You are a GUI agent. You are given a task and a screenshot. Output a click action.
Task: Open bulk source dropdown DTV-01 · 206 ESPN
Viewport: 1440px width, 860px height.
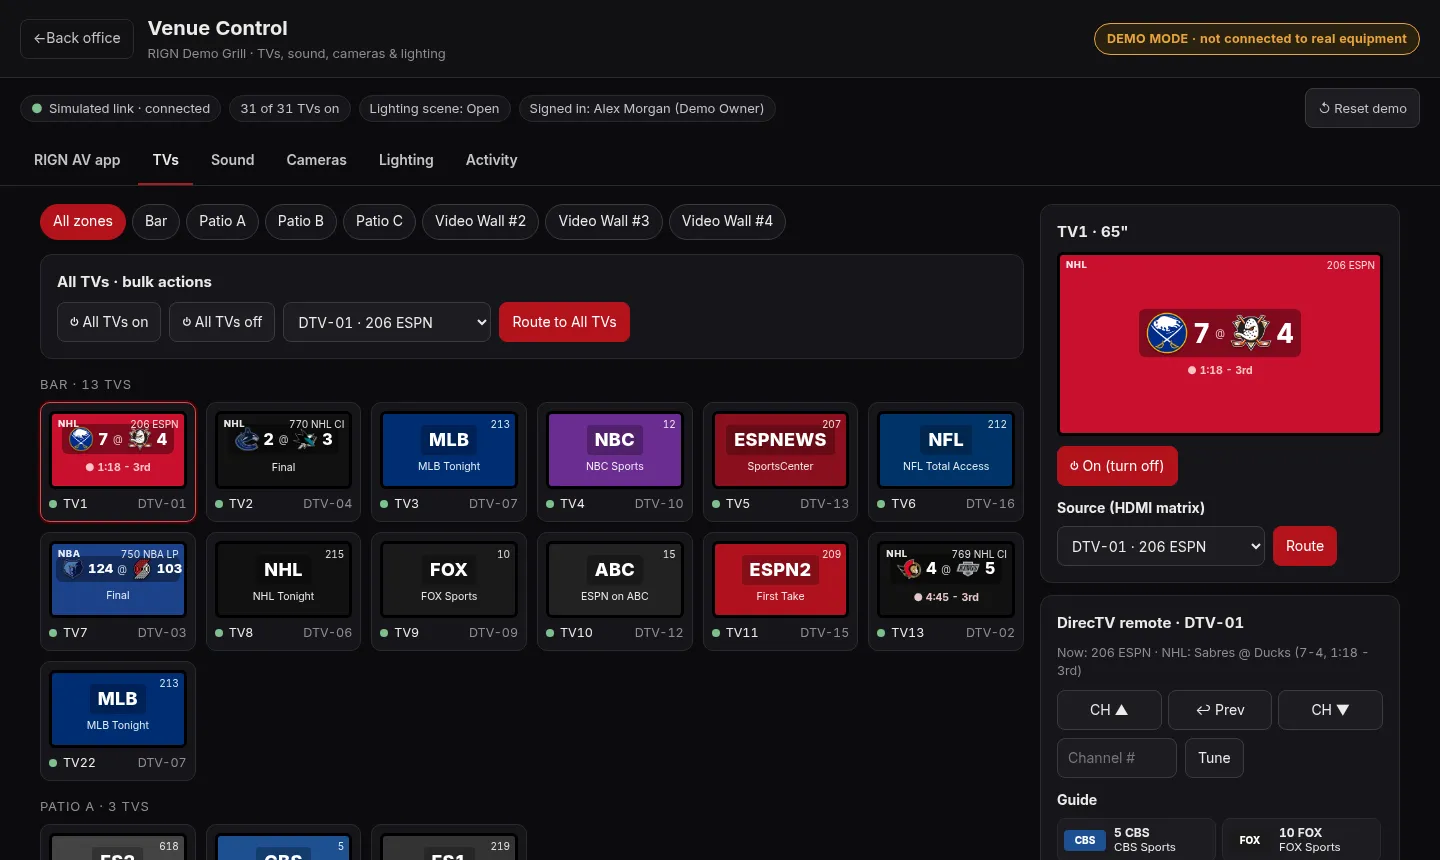(x=387, y=322)
